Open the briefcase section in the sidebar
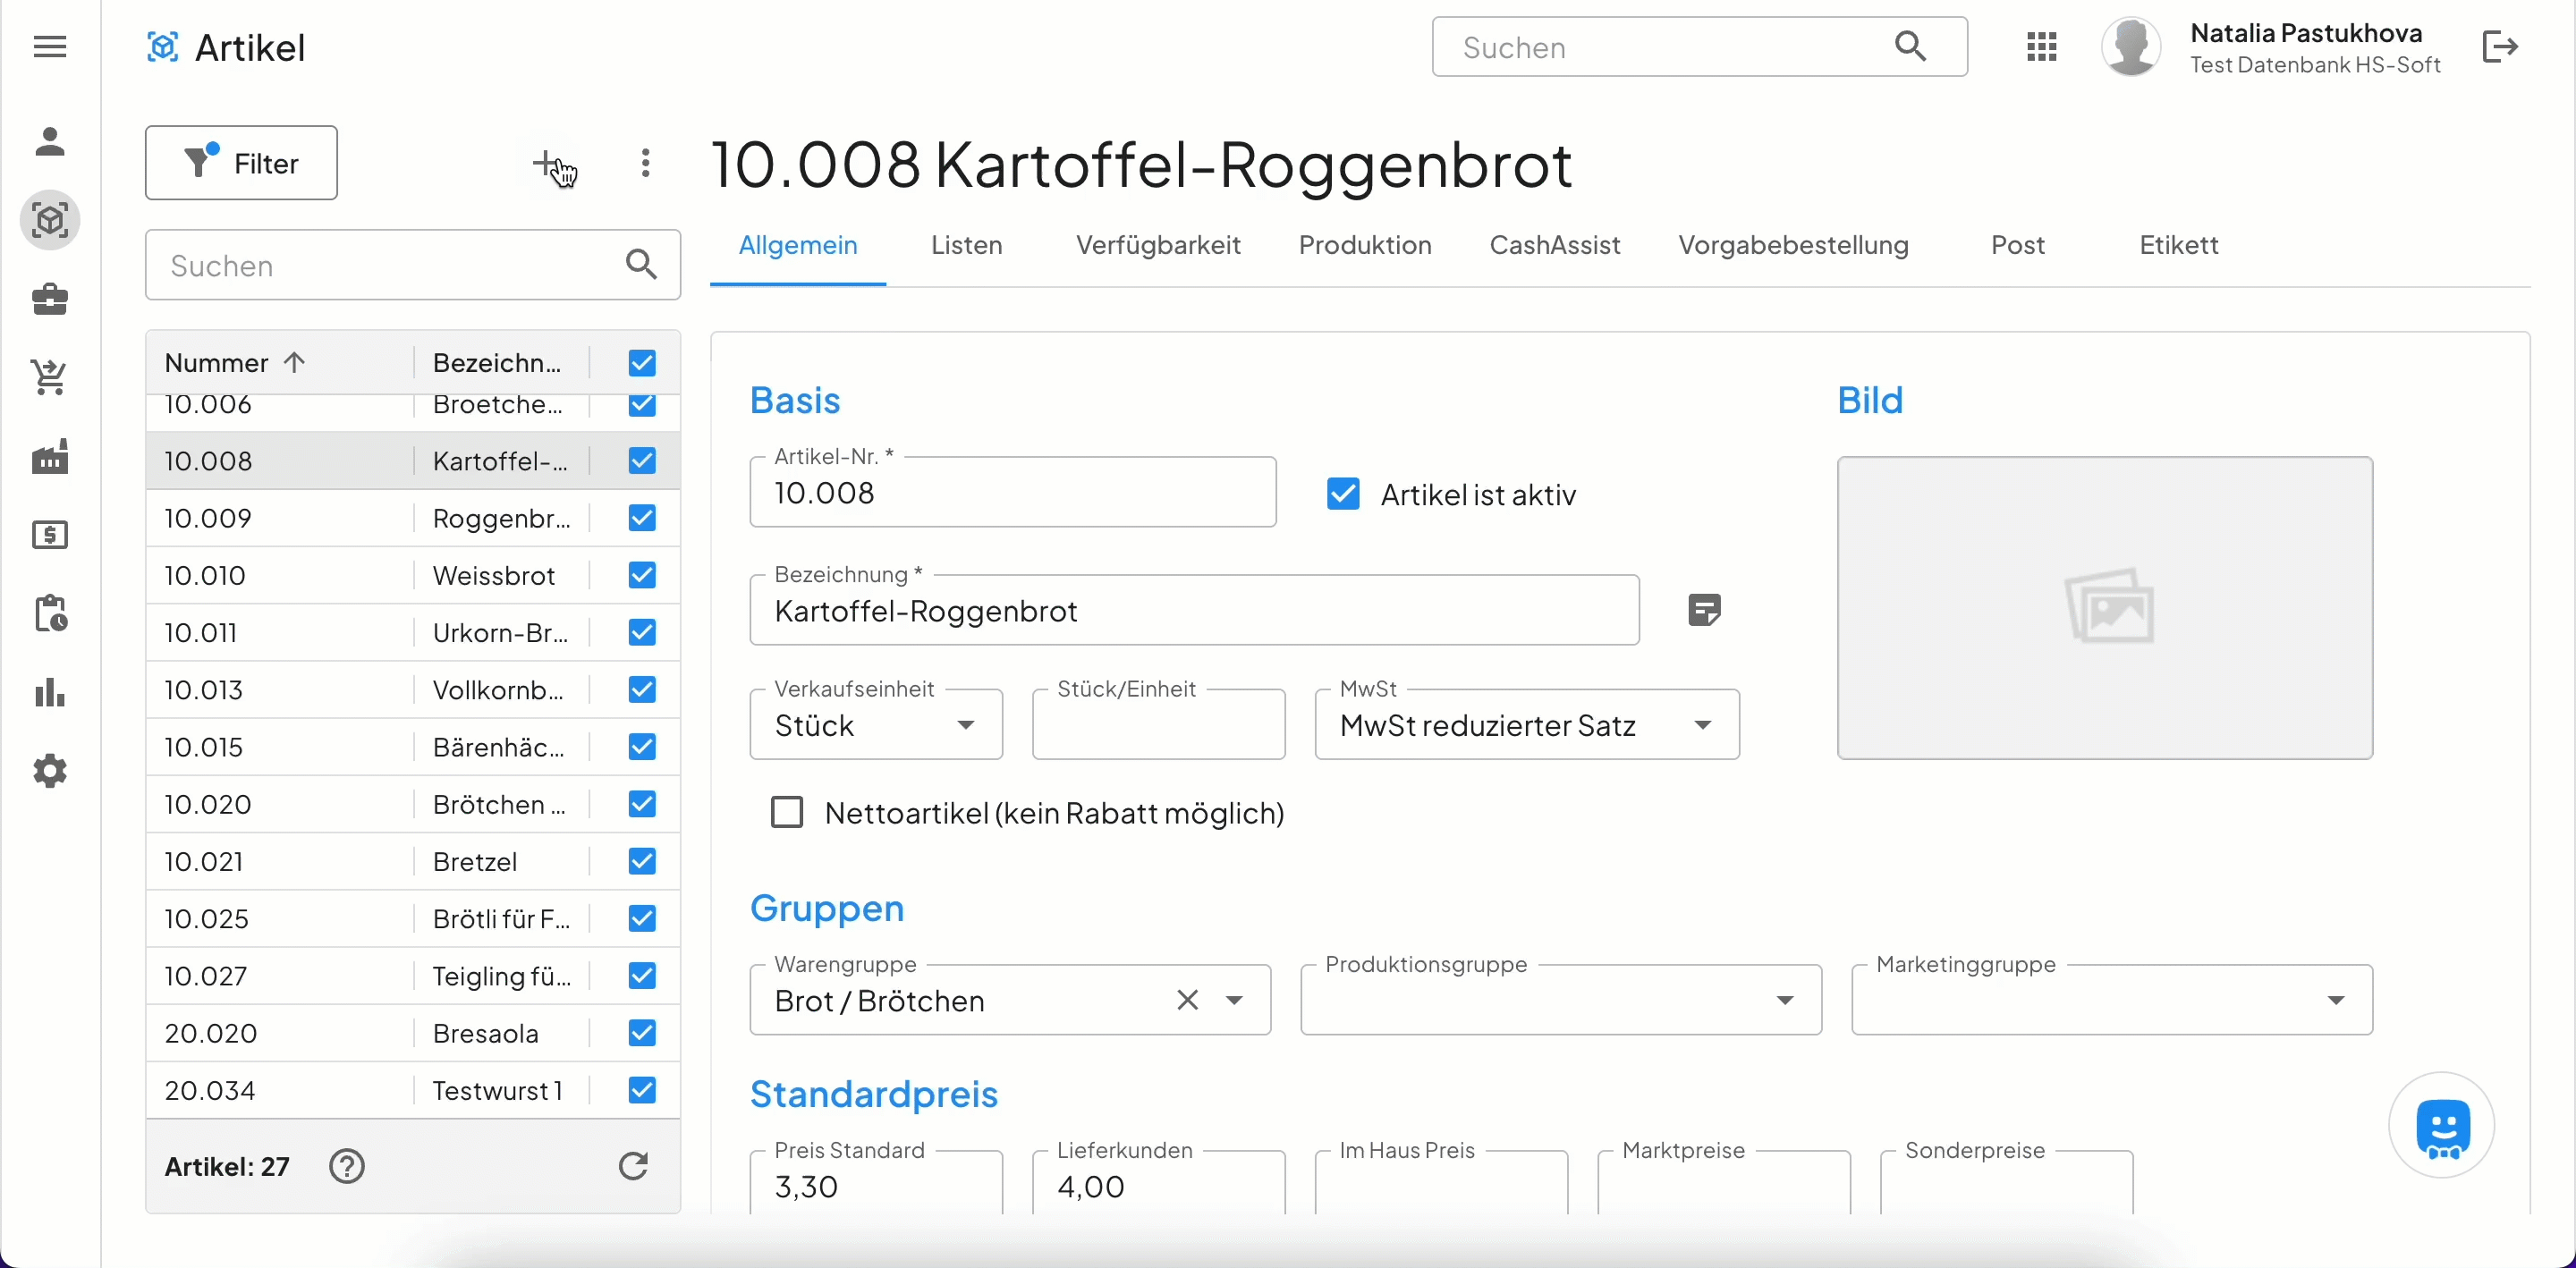This screenshot has width=2576, height=1268. [49, 299]
